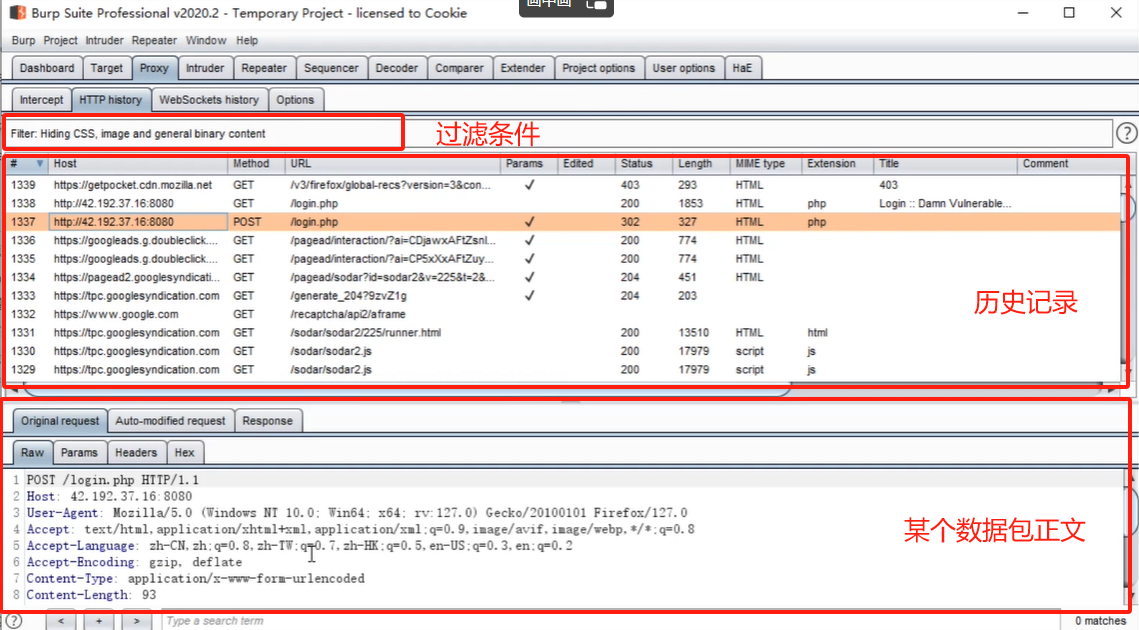Go to next search match with > button
This screenshot has width=1139, height=630.
point(137,621)
